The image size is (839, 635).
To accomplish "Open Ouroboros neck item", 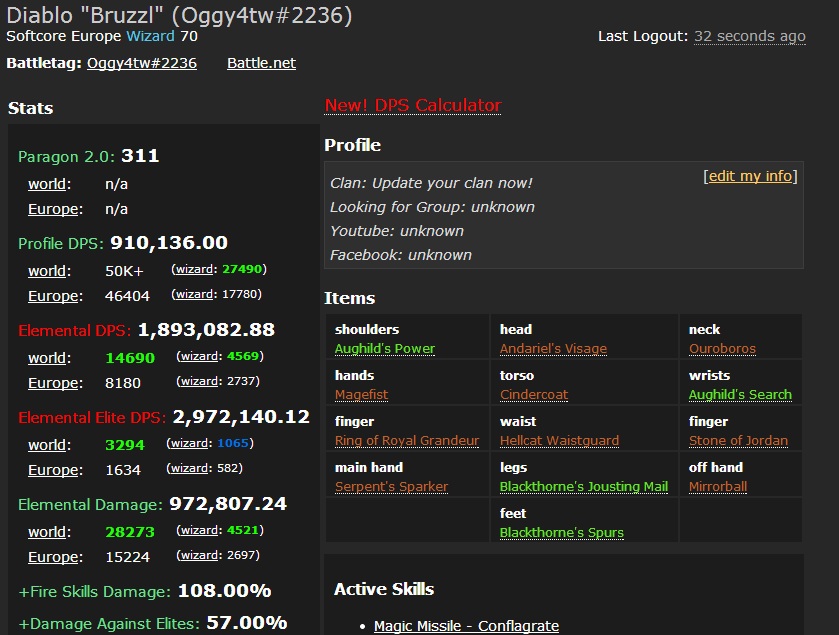I will click(722, 349).
